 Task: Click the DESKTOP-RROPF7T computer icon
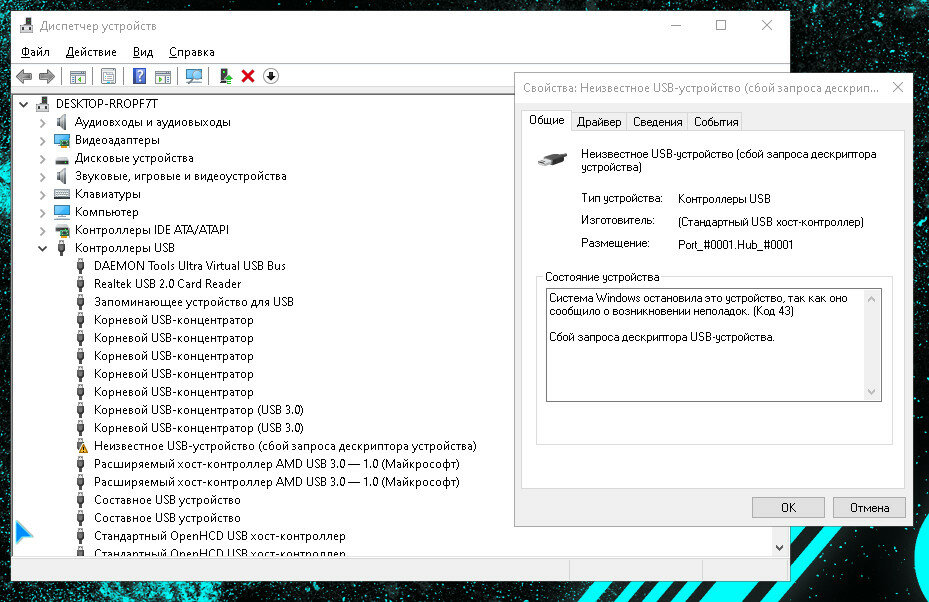click(43, 104)
